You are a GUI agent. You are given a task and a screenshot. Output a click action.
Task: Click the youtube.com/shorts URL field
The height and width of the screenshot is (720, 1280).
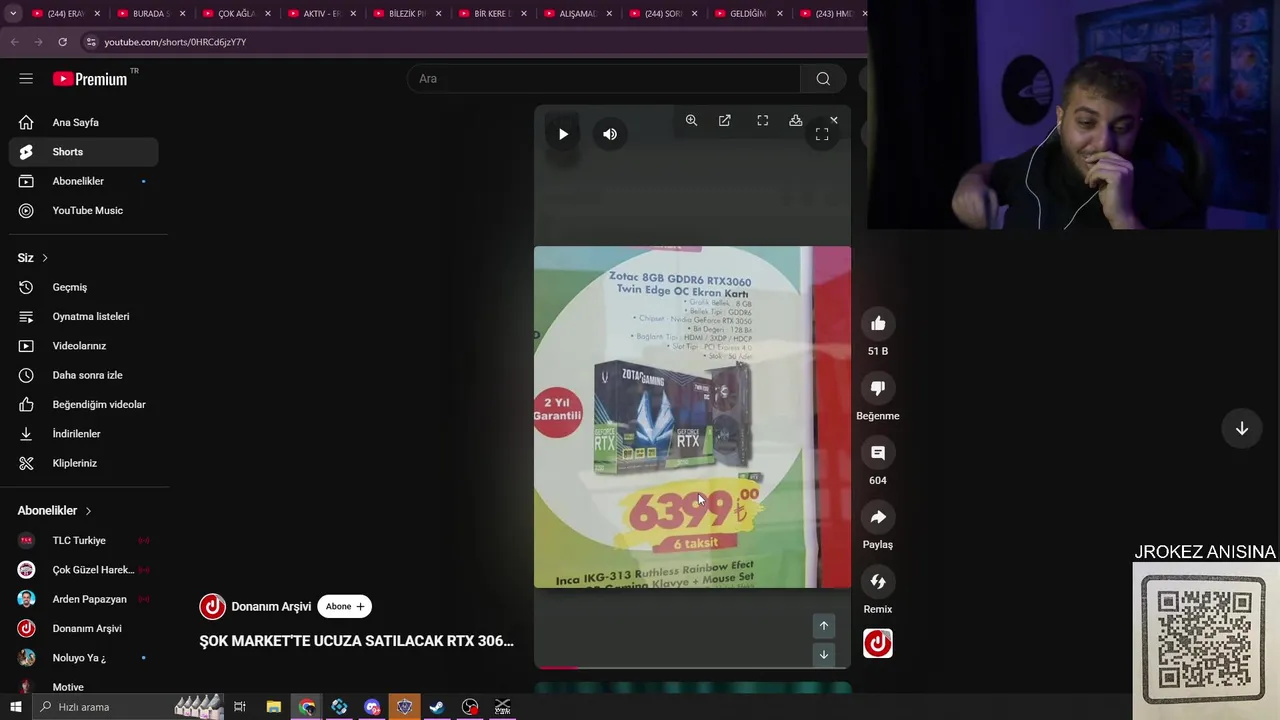point(175,42)
